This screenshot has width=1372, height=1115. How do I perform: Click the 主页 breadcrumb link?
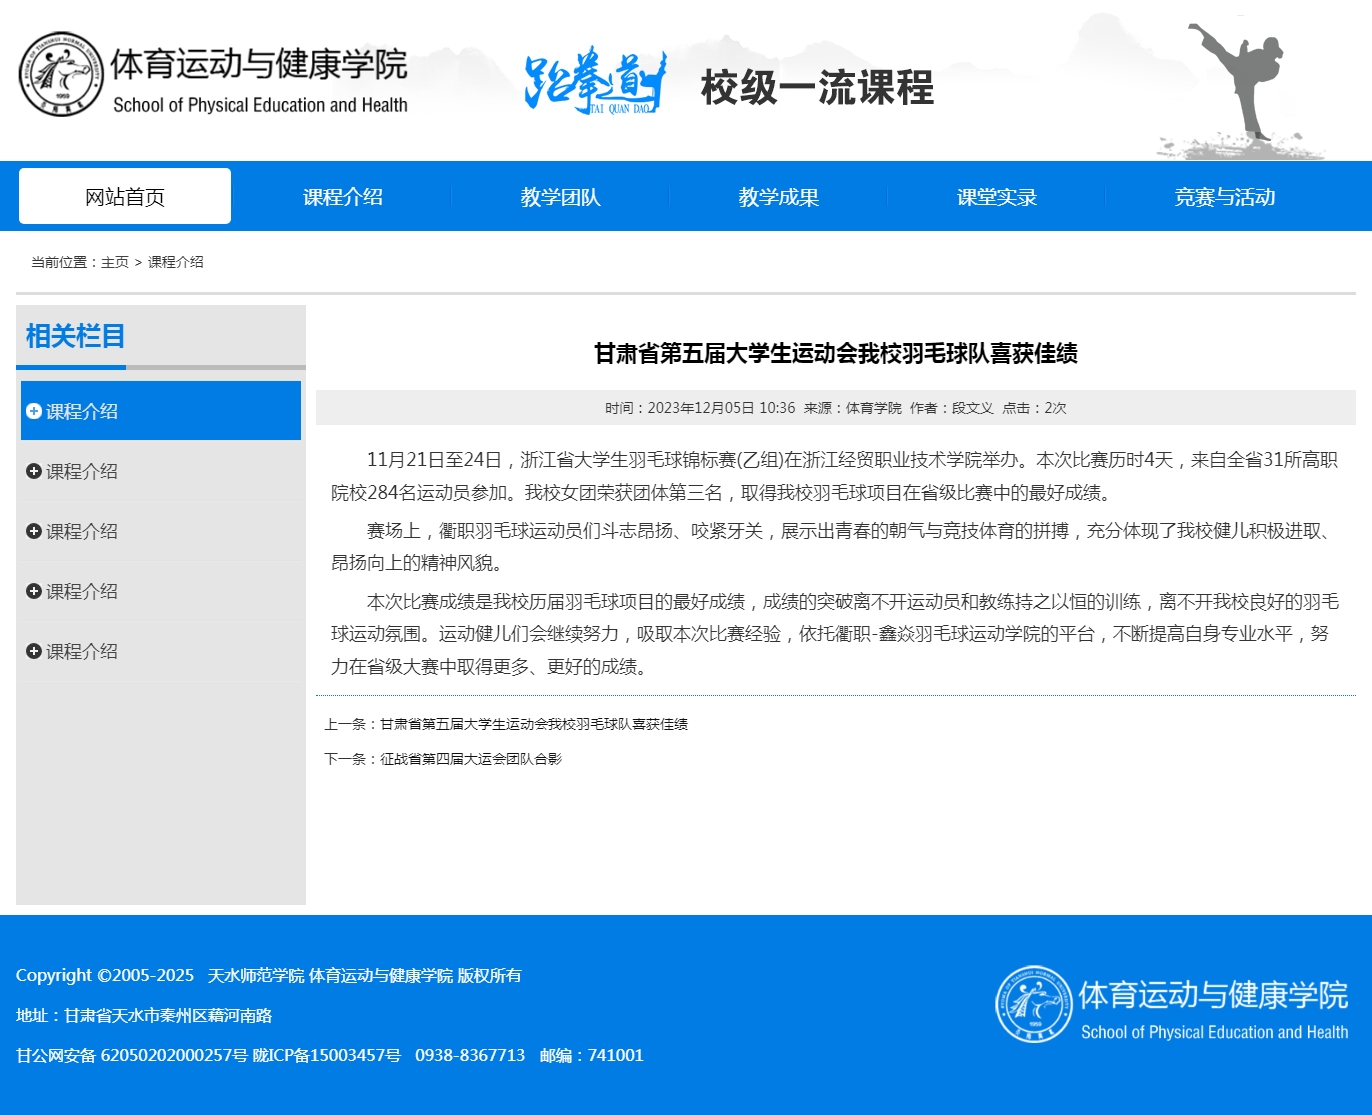point(115,262)
